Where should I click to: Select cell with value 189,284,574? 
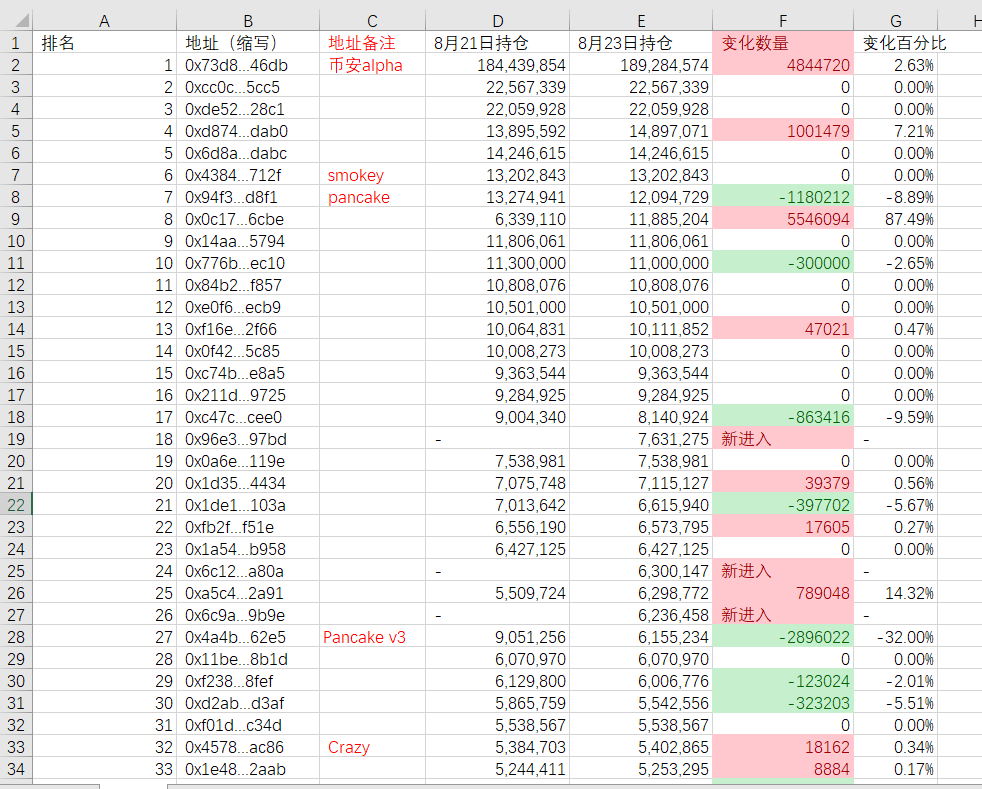click(x=641, y=65)
